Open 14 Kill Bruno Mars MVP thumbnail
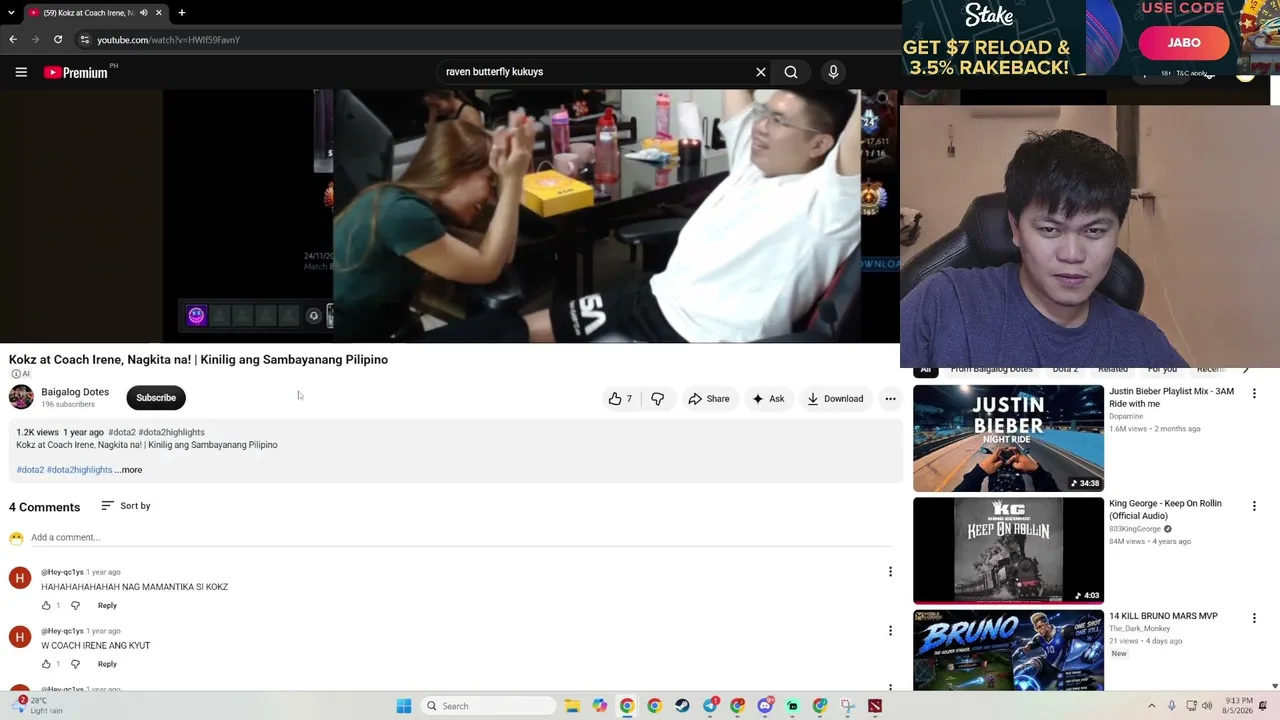This screenshot has height=720, width=1280. pyautogui.click(x=1008, y=650)
